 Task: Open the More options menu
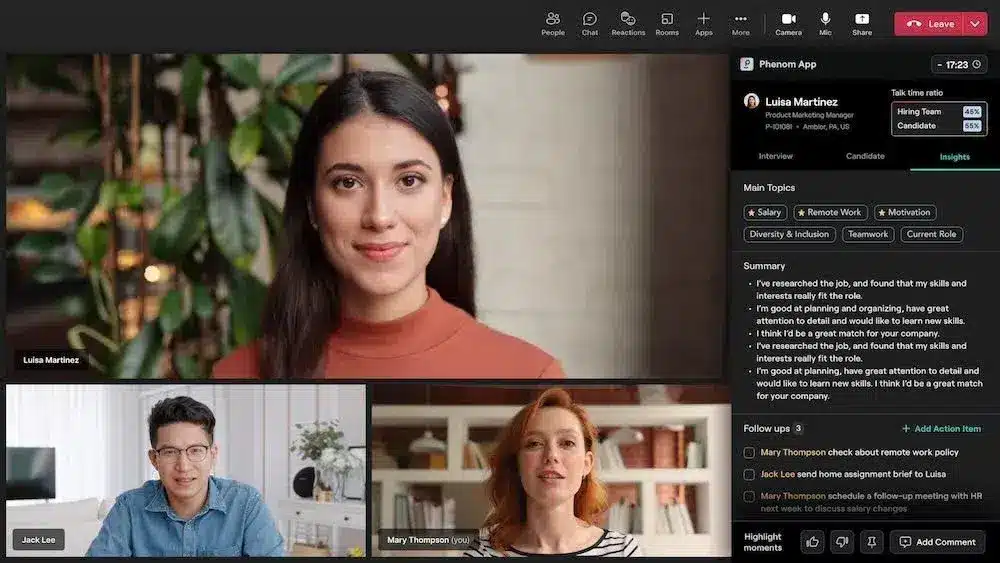740,24
